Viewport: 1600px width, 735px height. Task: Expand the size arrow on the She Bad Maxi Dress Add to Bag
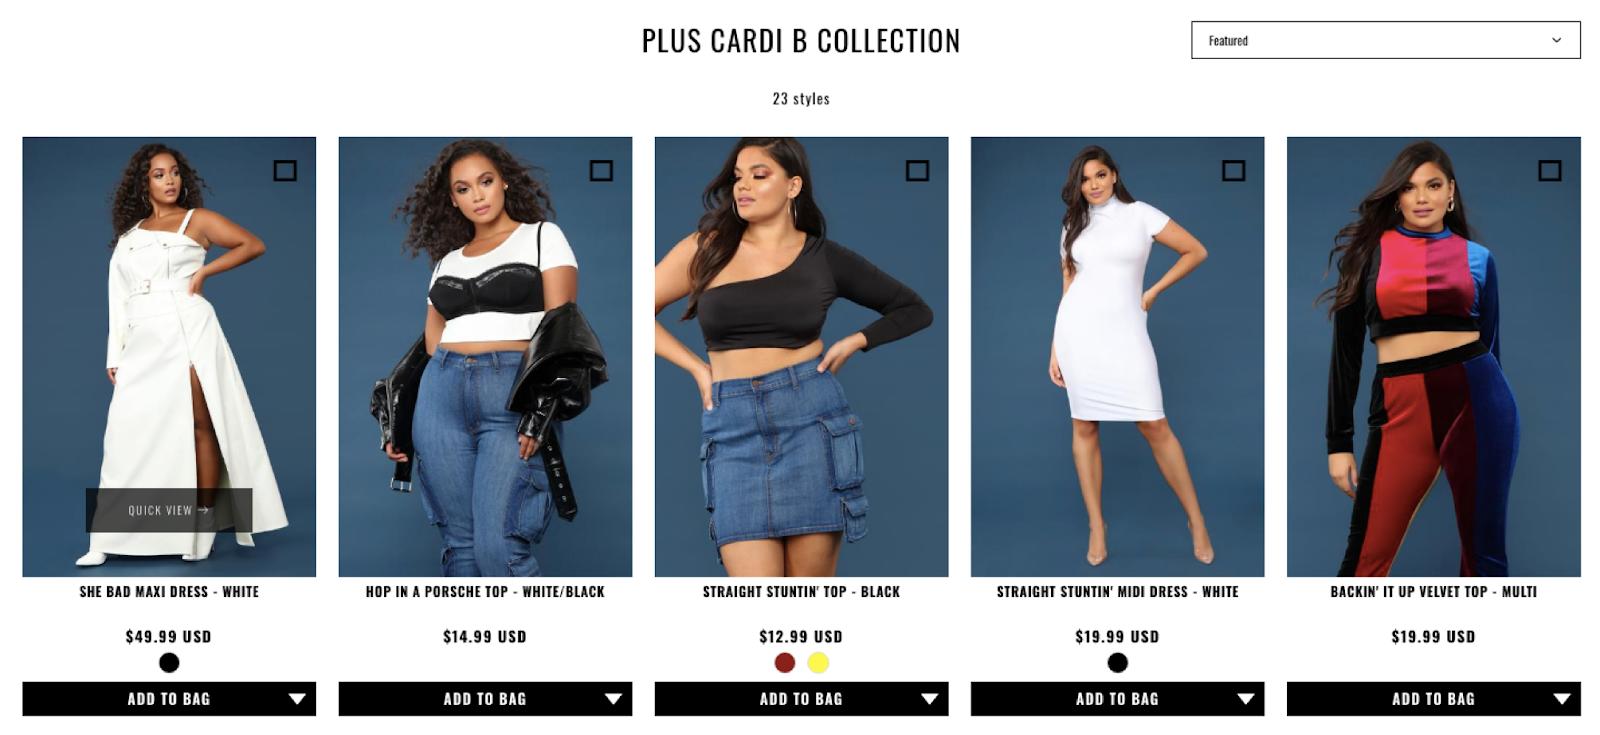click(x=297, y=699)
